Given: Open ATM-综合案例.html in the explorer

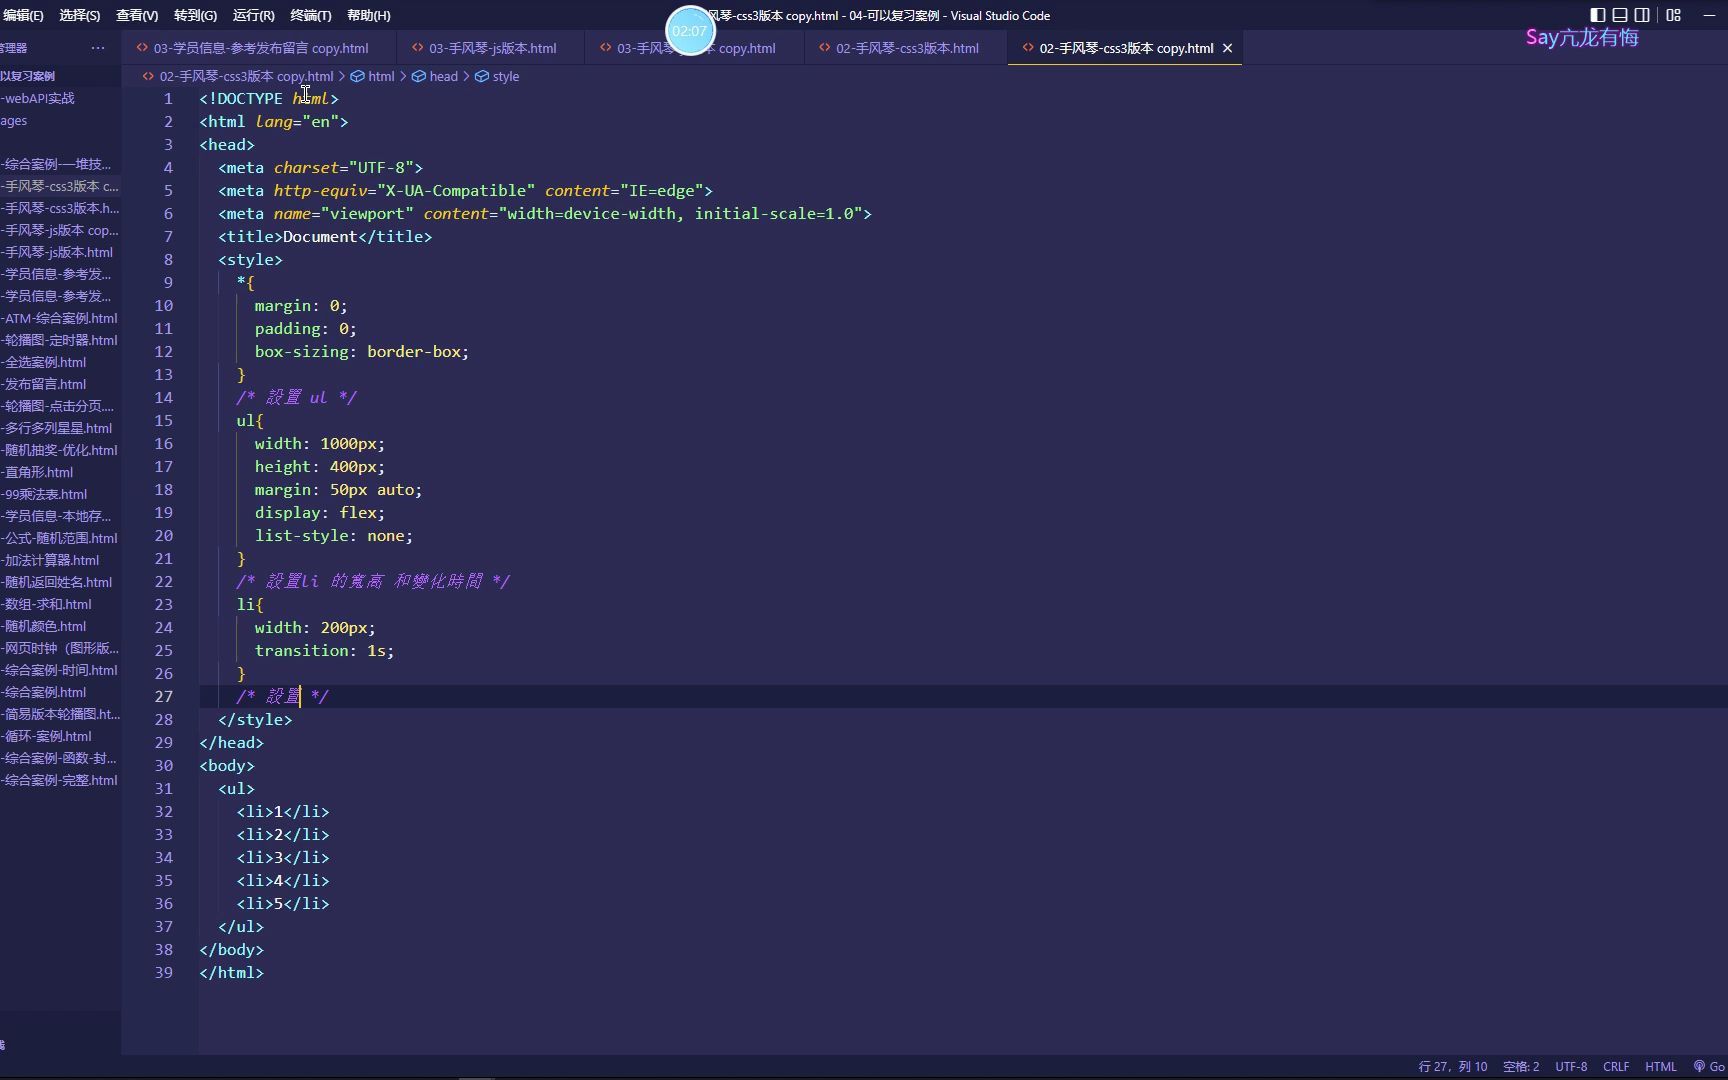Looking at the screenshot, I should [60, 318].
